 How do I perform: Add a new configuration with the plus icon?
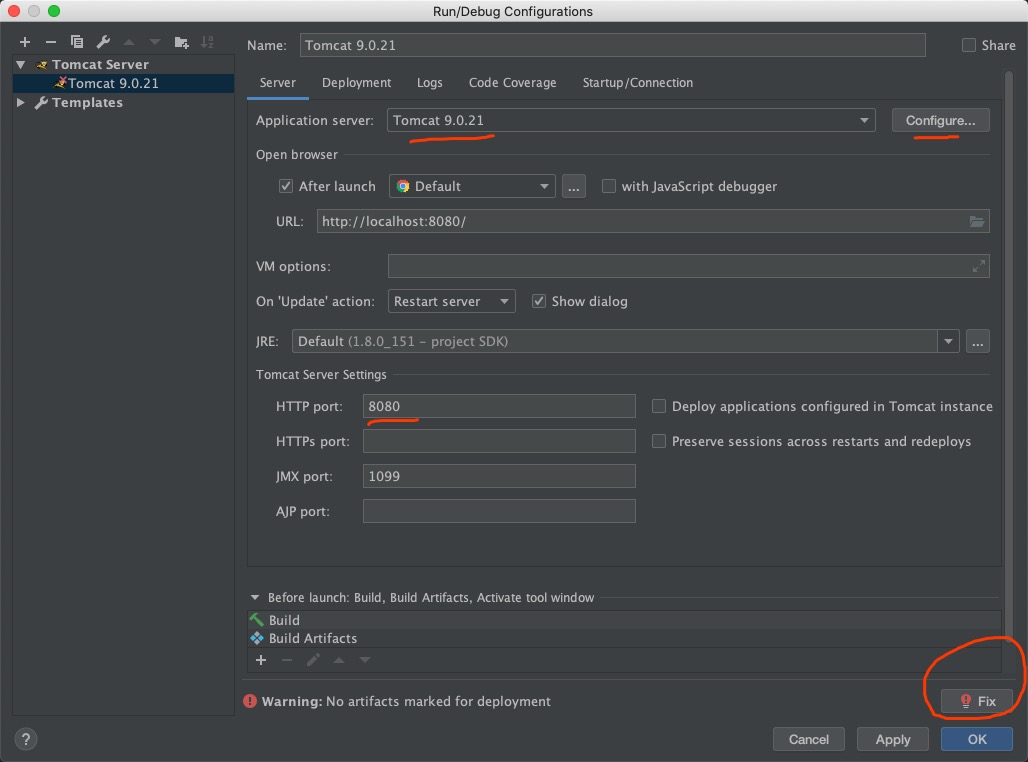(x=25, y=42)
